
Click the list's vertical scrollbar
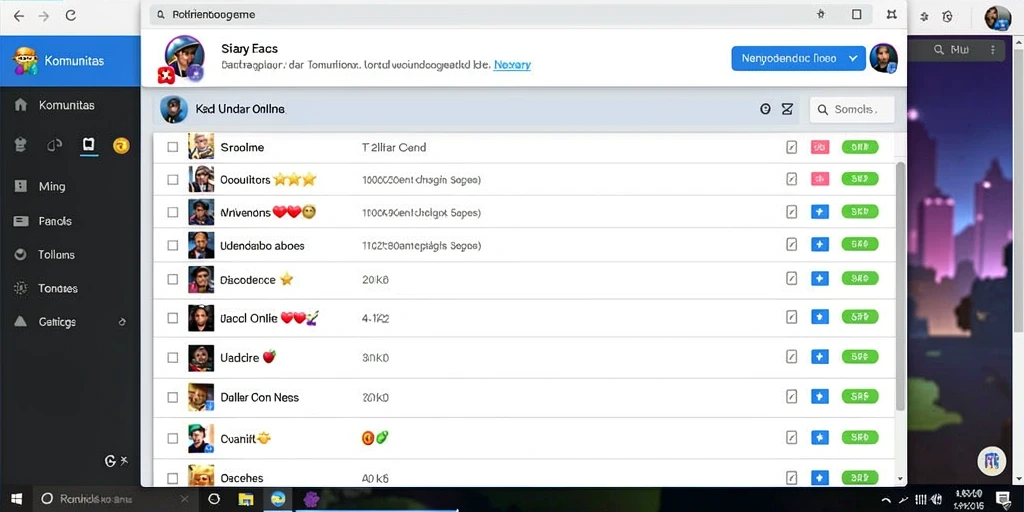901,287
